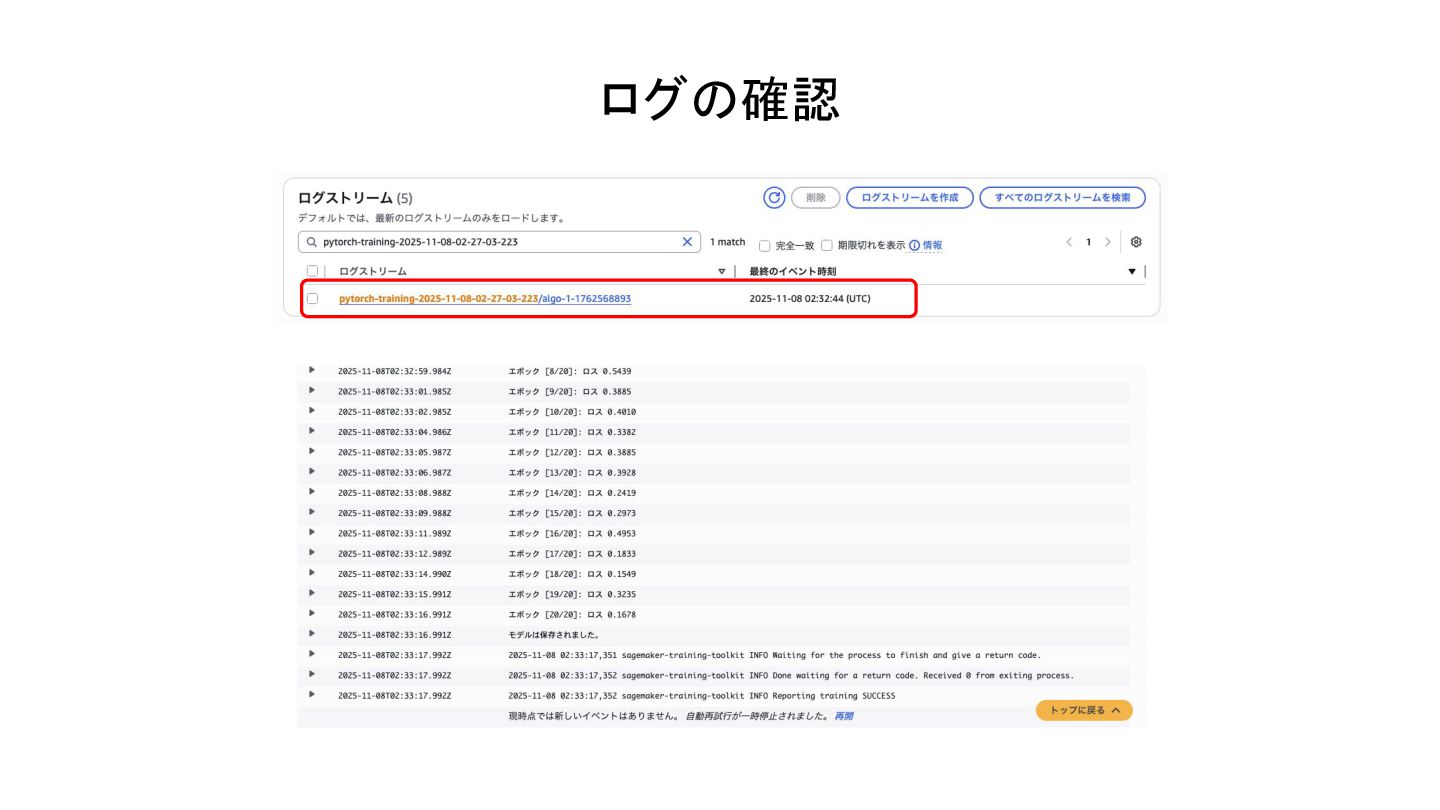Viewport: 1440px width, 810px height.
Task: Toggle the 期限切れを表示 checkbox
Action: click(827, 245)
